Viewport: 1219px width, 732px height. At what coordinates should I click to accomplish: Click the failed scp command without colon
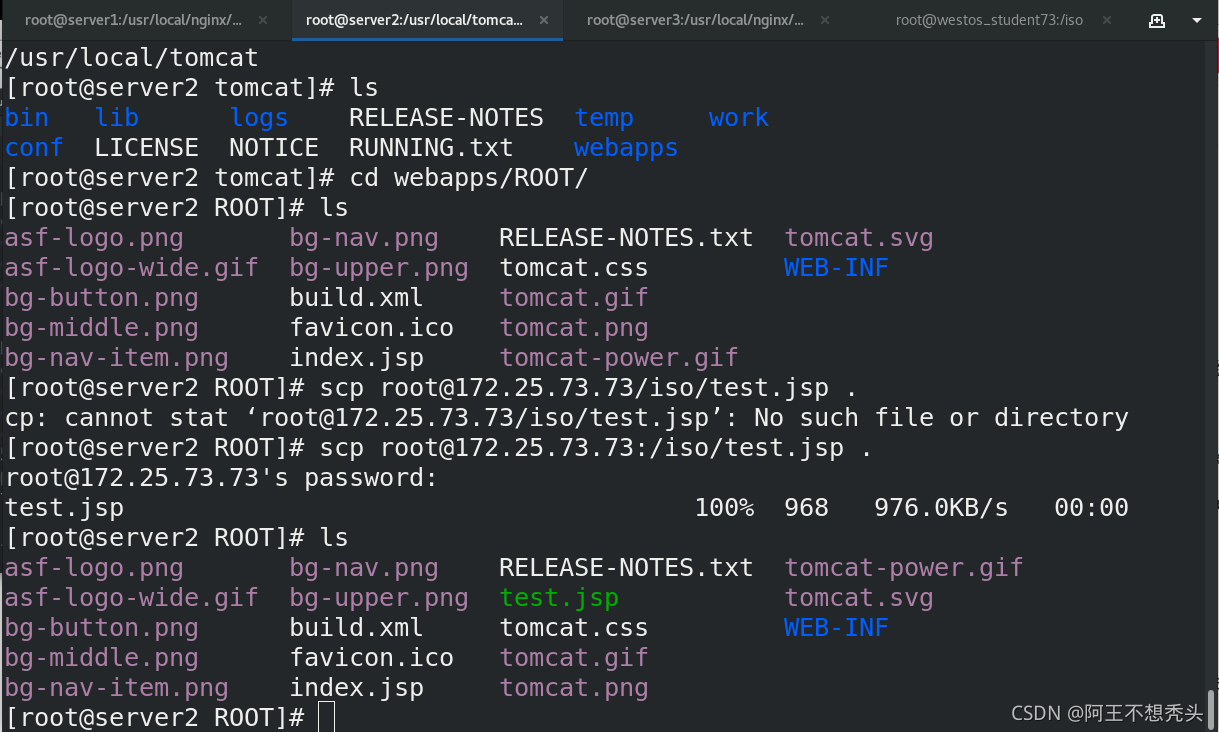pyautogui.click(x=589, y=388)
